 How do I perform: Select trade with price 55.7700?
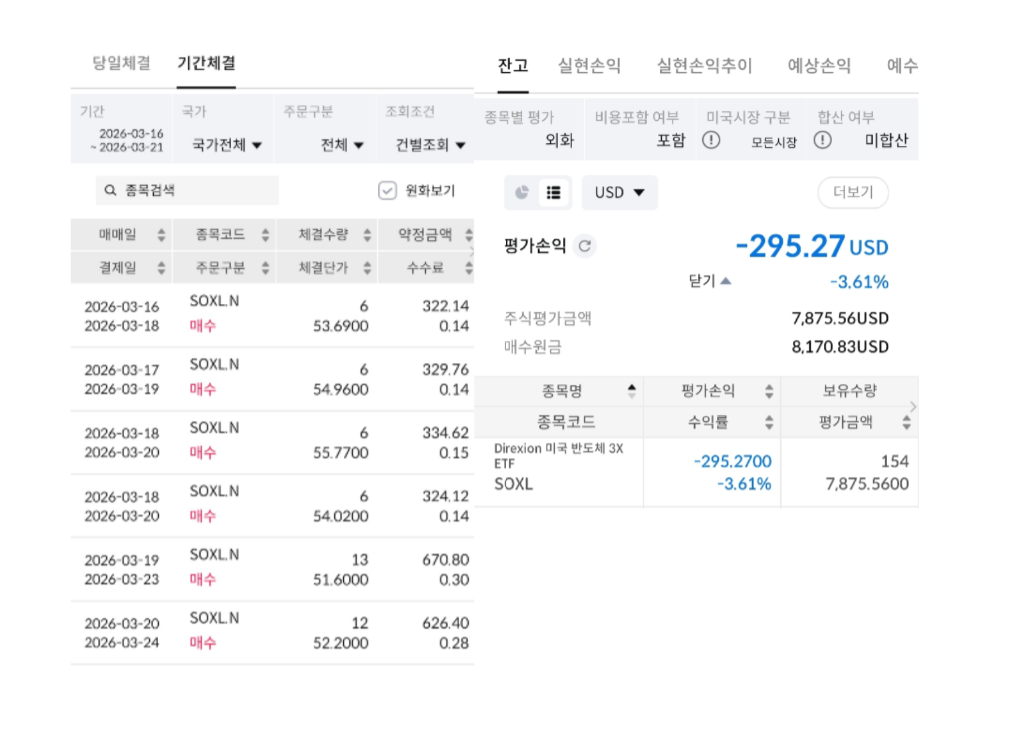pos(272,443)
